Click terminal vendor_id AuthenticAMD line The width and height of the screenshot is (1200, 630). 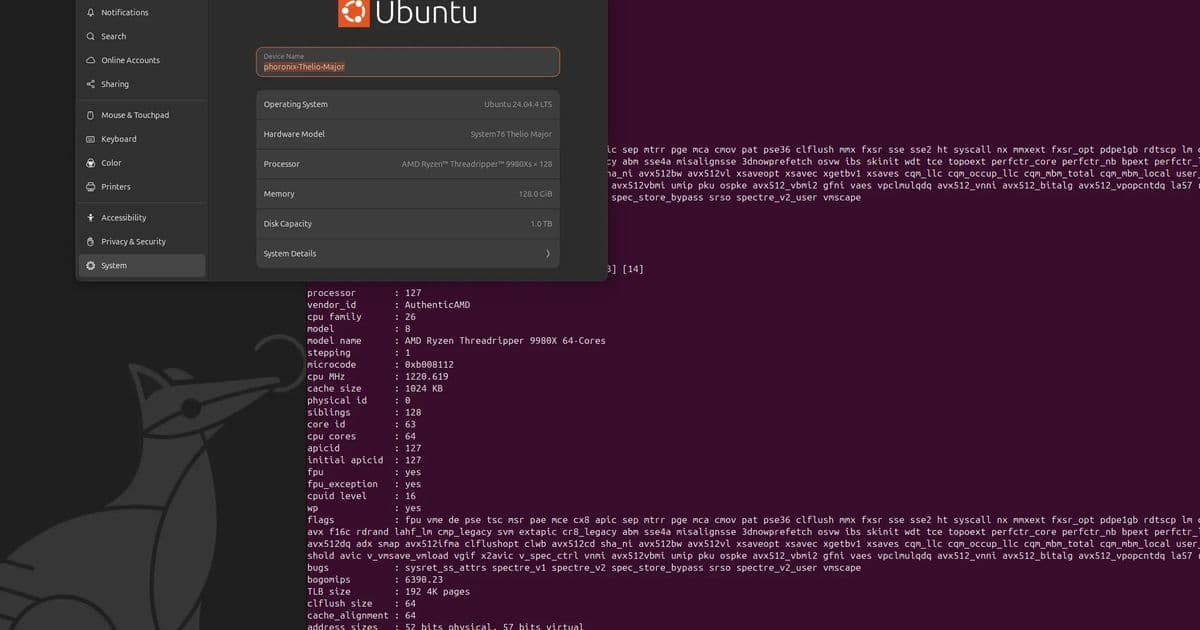(388, 305)
